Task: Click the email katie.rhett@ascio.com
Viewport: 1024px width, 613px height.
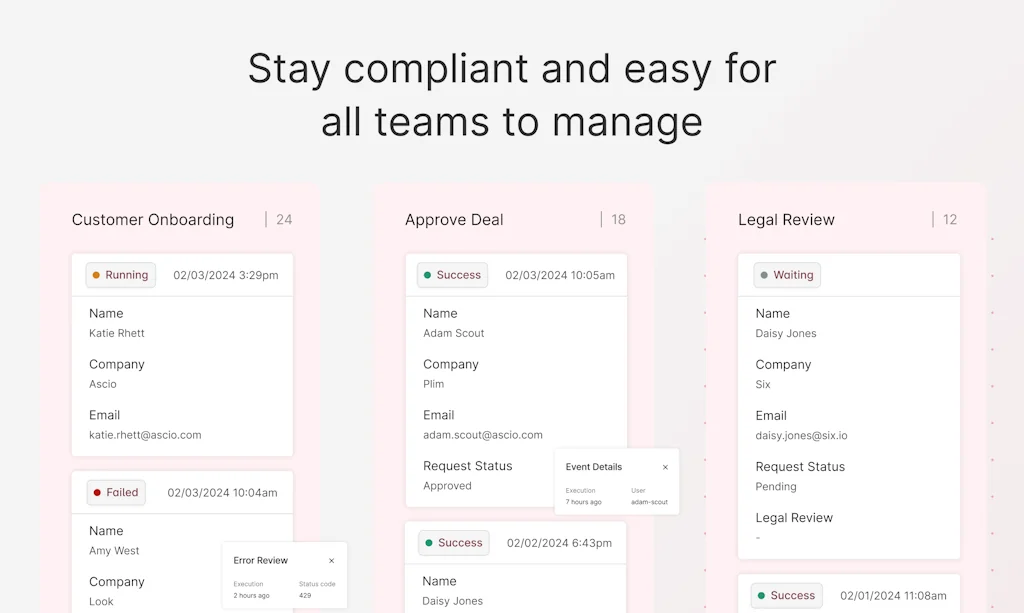Action: pos(146,435)
